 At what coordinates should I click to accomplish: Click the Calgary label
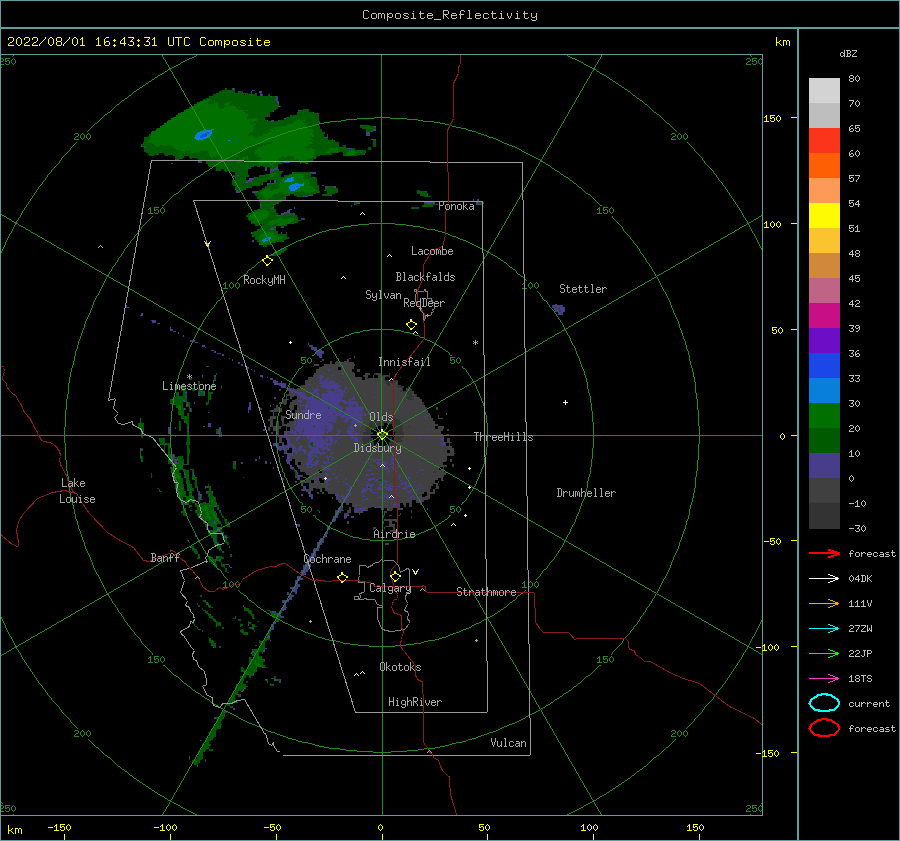coord(390,588)
